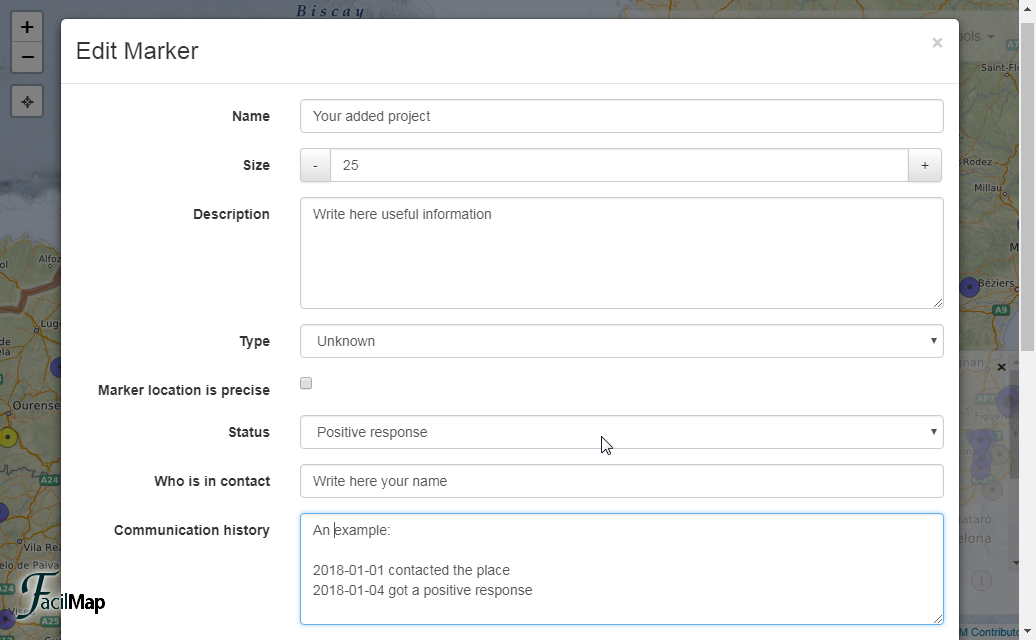Open the Tools menu behind dialog
1036x640 pixels.
pyautogui.click(x=975, y=37)
